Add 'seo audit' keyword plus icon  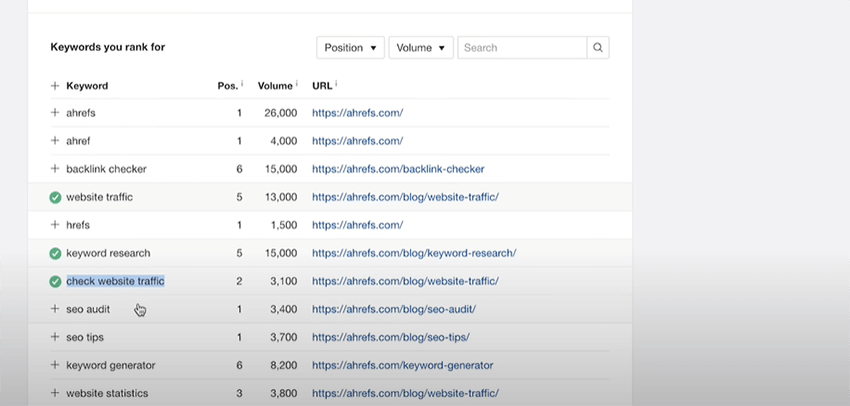54,309
